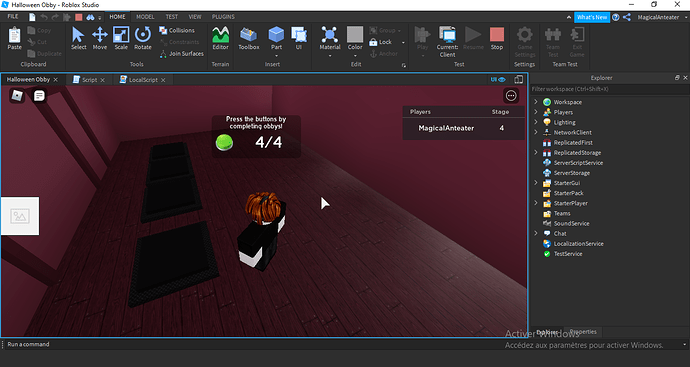Screen dimensions: 690x367
Task: Switch to the TEST ribbon tab
Action: point(172,17)
